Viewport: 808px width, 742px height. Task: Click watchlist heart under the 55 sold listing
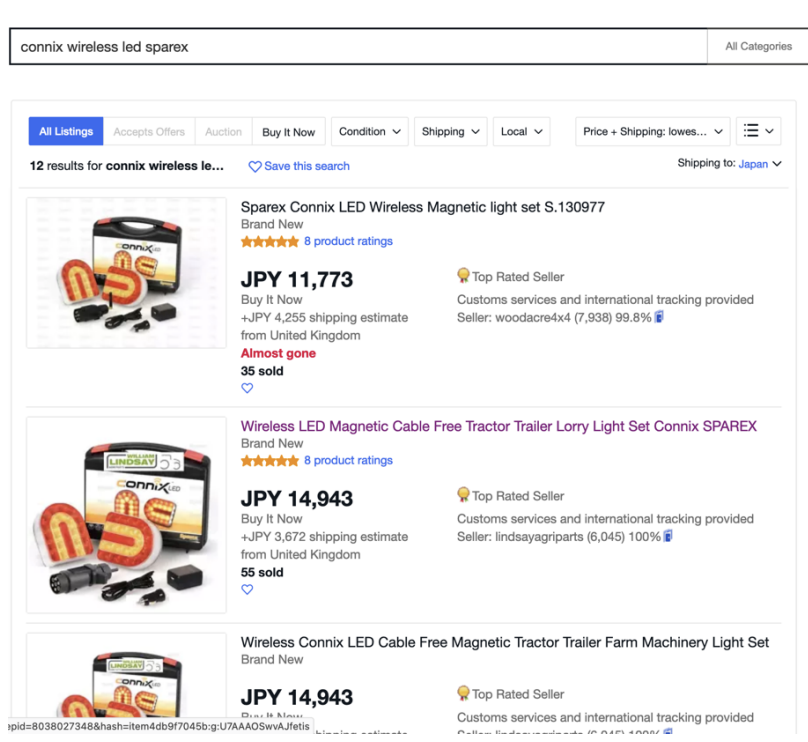point(247,590)
